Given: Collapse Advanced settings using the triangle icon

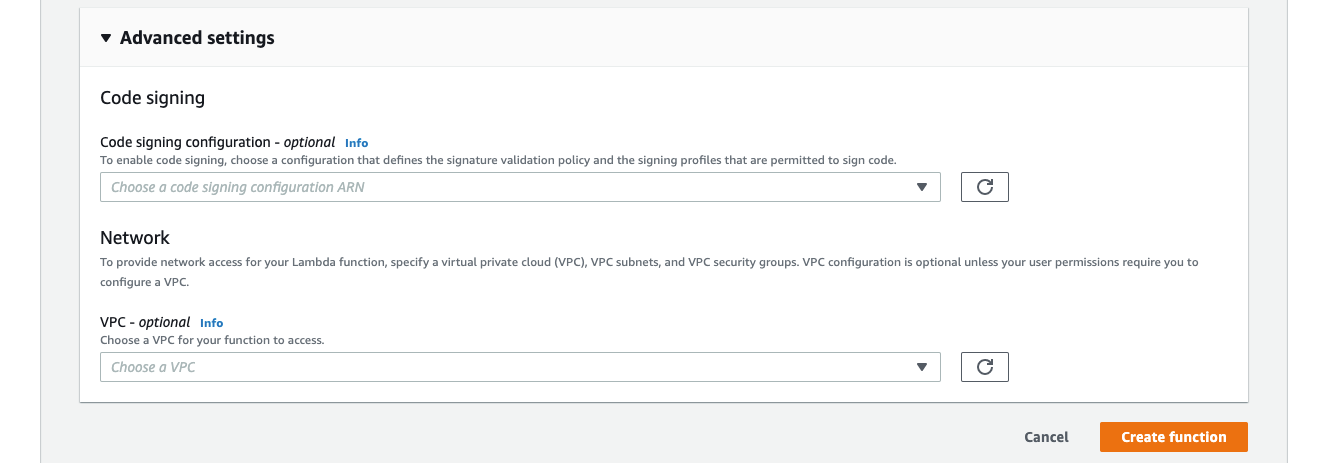Looking at the screenshot, I should 106,38.
